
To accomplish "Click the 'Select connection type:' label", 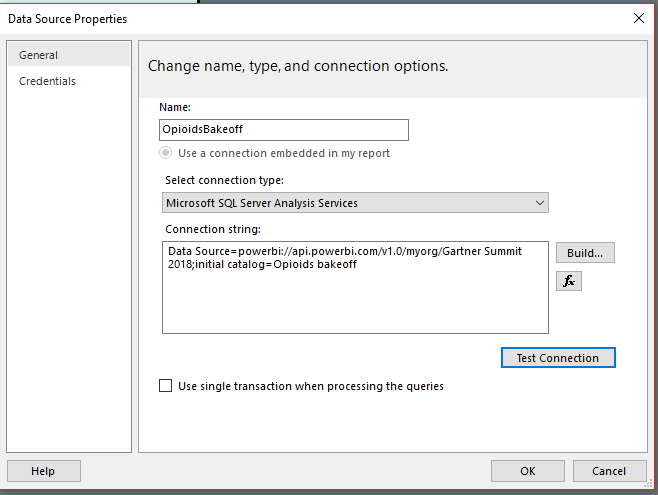I will [x=224, y=180].
